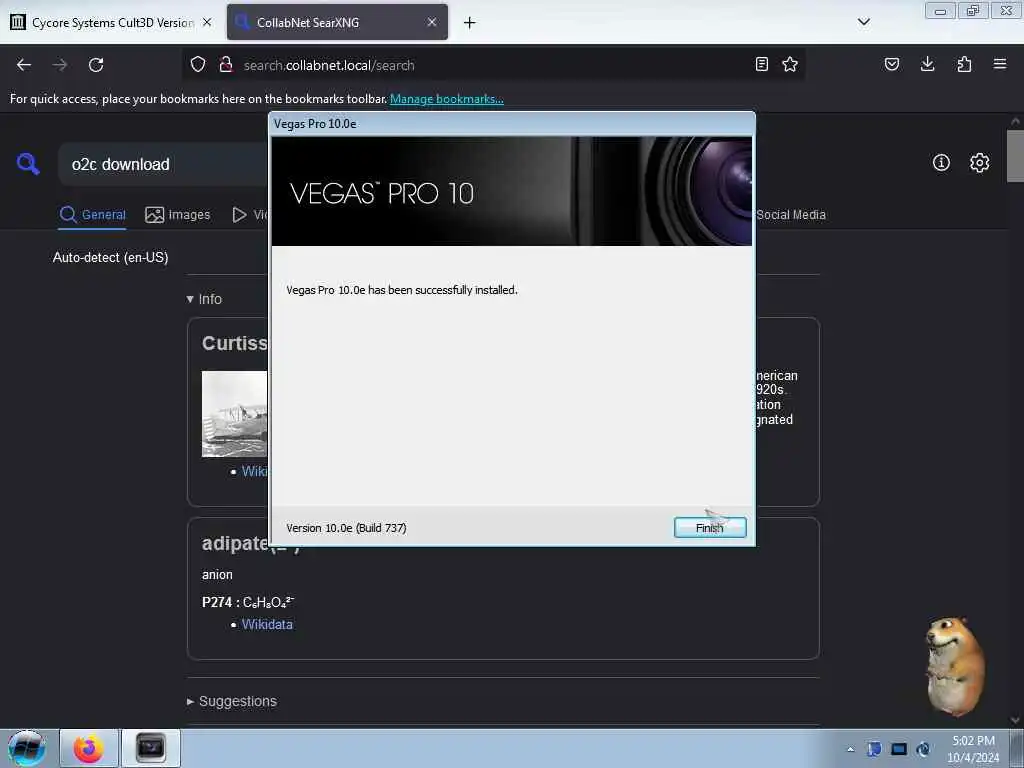1024x768 pixels.
Task: Show hidden system tray icons arrow
Action: pyautogui.click(x=850, y=749)
